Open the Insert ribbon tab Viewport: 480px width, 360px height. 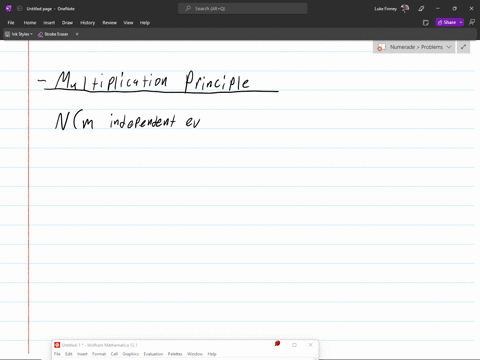coord(49,23)
